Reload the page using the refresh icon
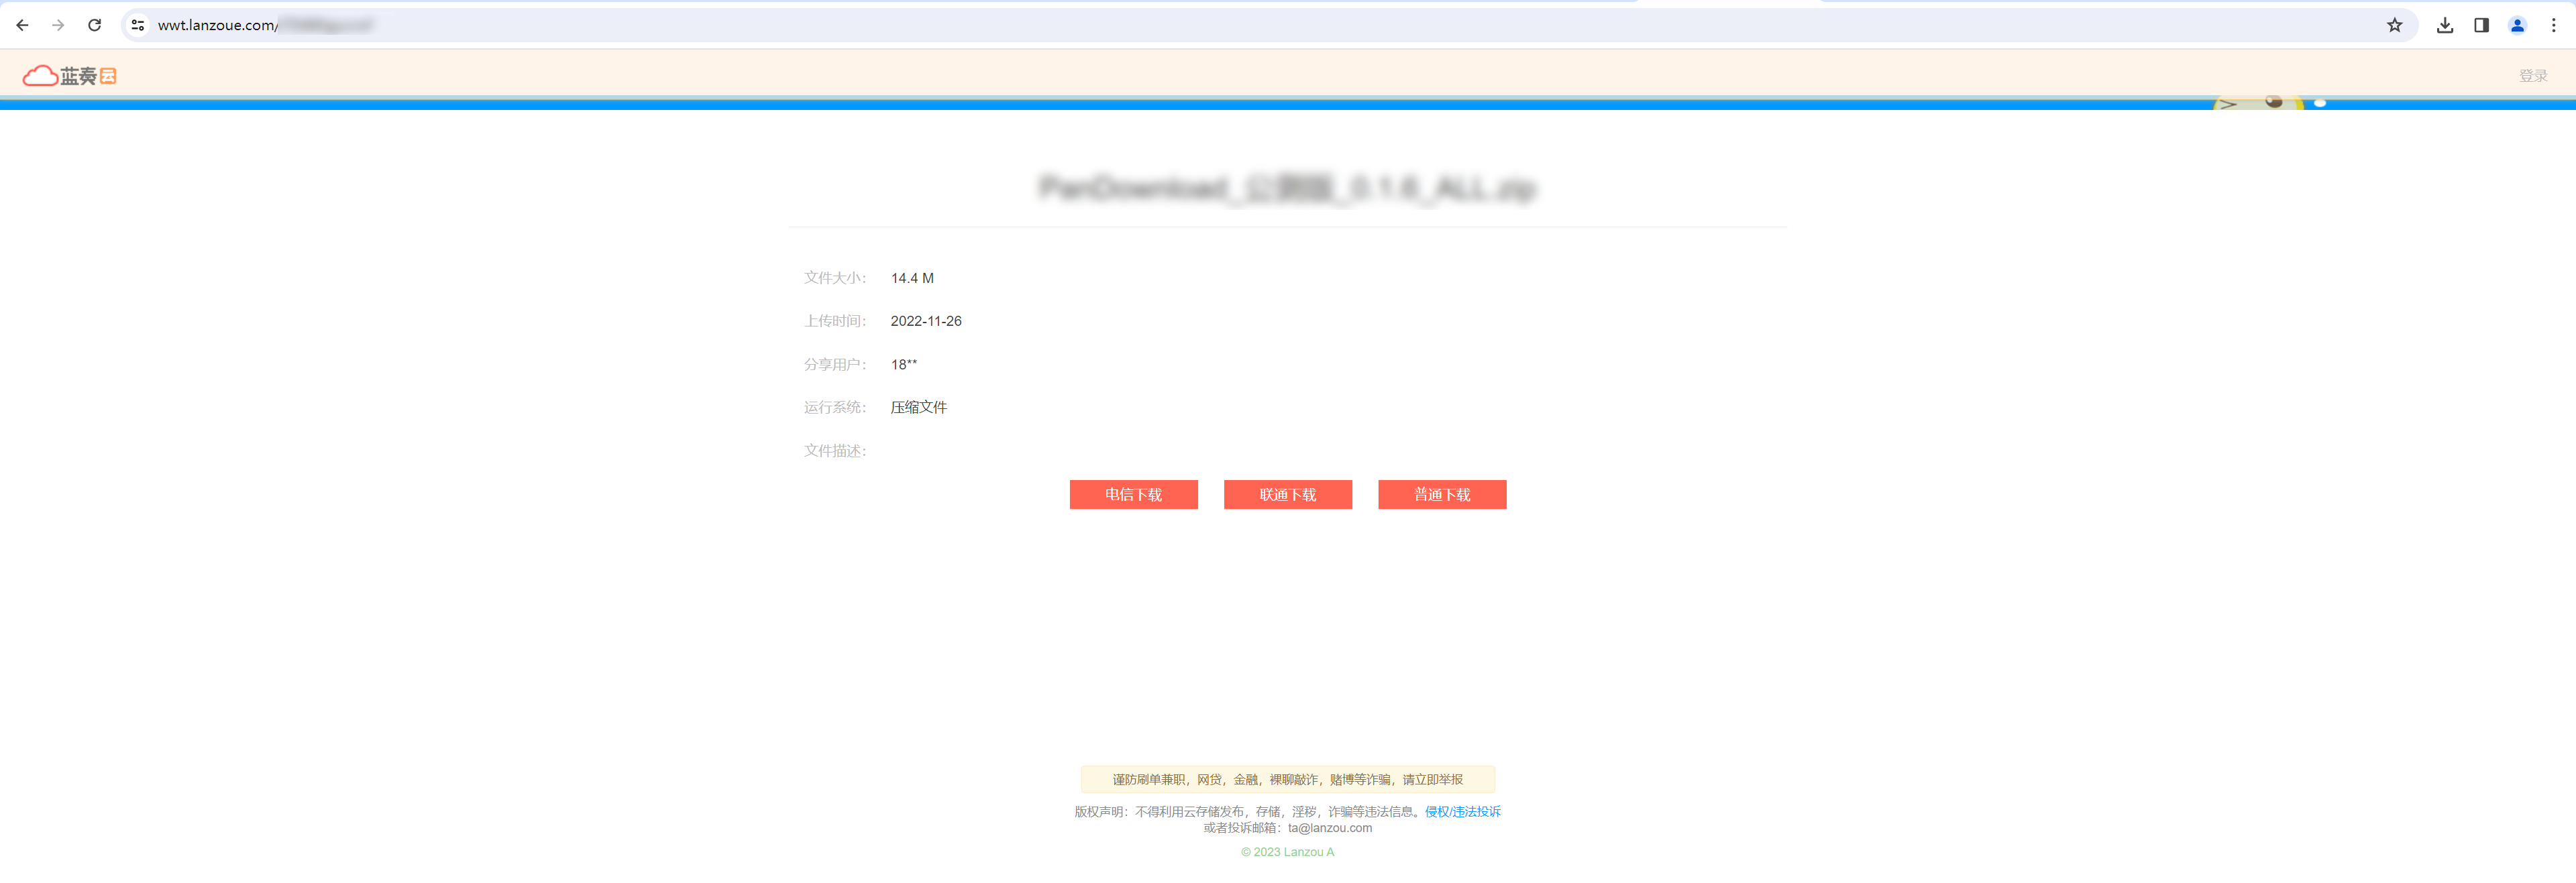The width and height of the screenshot is (2576, 883). (95, 25)
